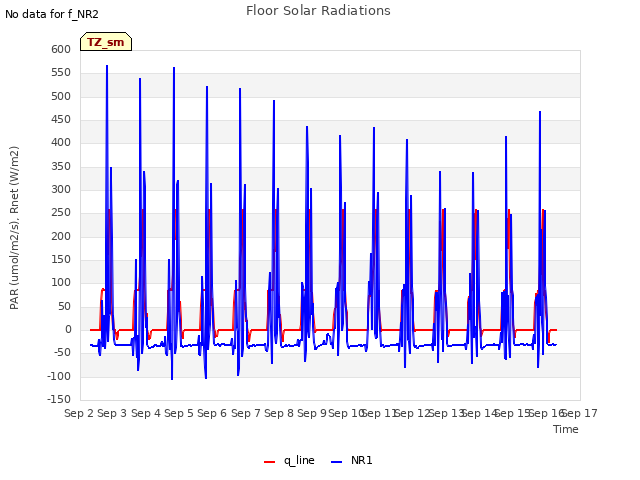Image resolution: width=640 pixels, height=480 pixels.
Task: Click the 200 y-axis tick label
Action: [61, 236]
